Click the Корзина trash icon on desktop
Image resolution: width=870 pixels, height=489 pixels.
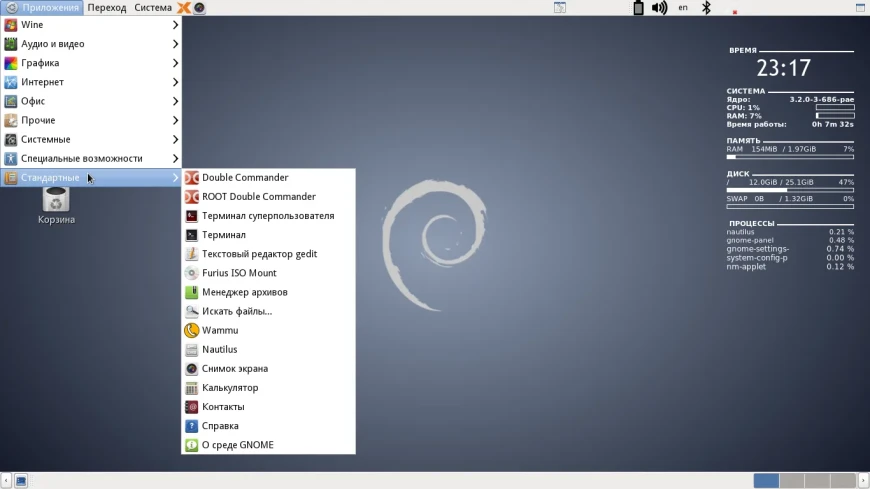point(56,199)
